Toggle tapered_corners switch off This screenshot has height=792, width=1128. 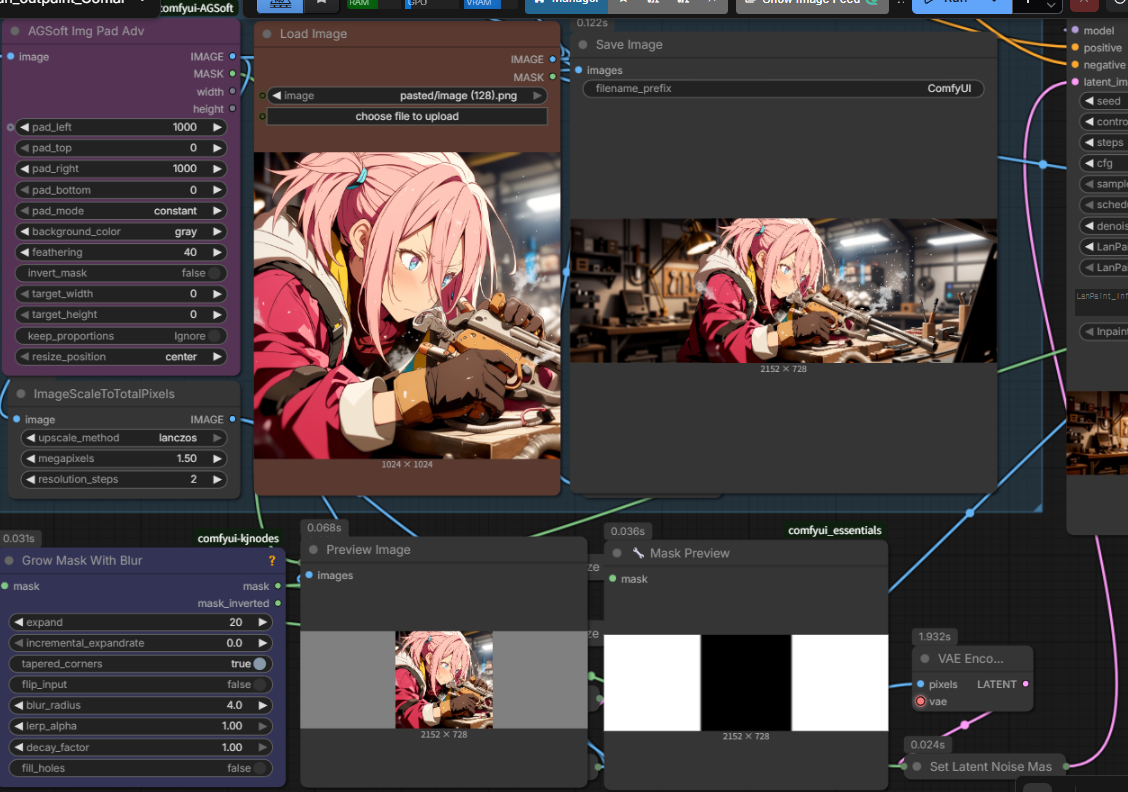tap(260, 664)
